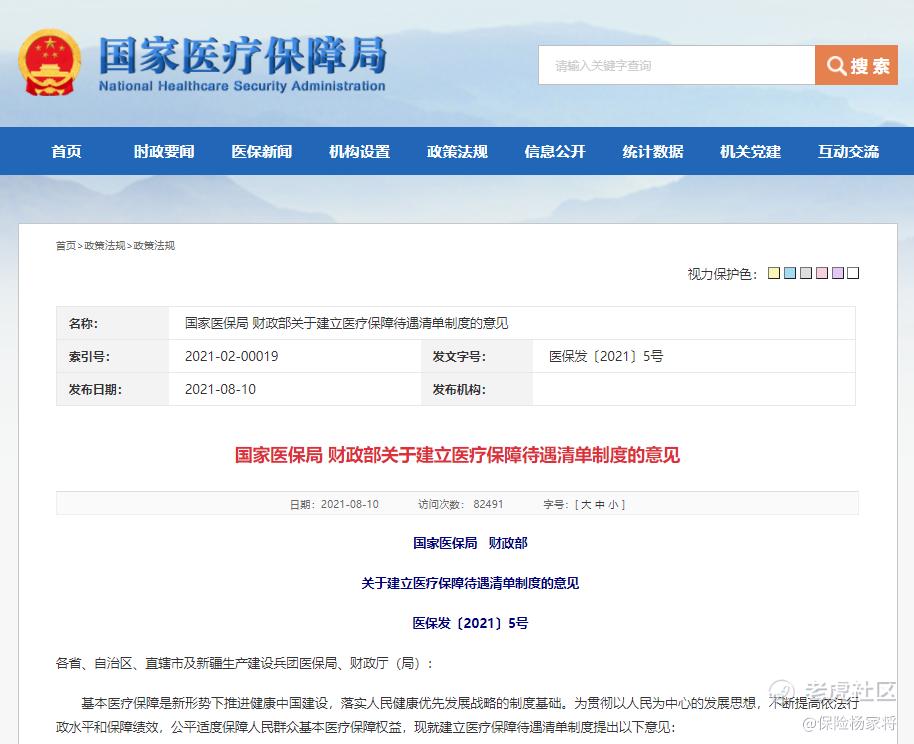The width and height of the screenshot is (914, 744).
Task: Click the 字号 label in info bar
Action: pyautogui.click(x=556, y=504)
